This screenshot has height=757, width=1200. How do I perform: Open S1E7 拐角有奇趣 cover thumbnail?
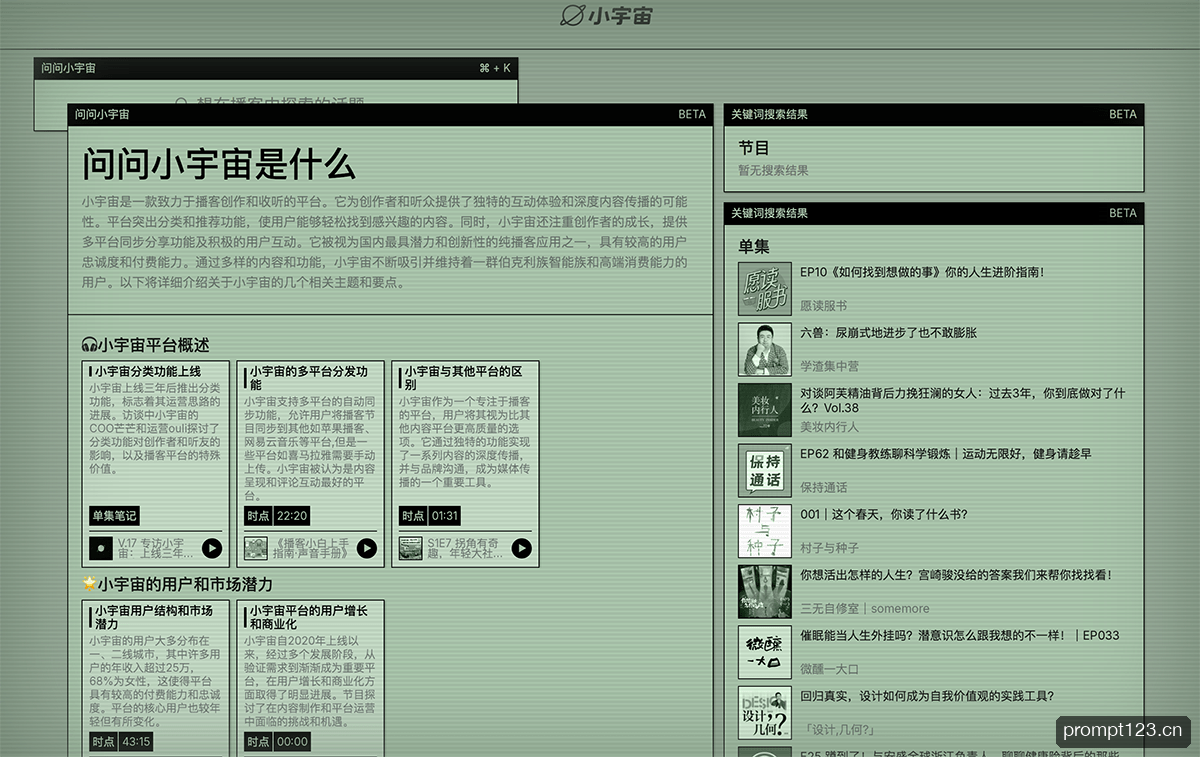[411, 548]
